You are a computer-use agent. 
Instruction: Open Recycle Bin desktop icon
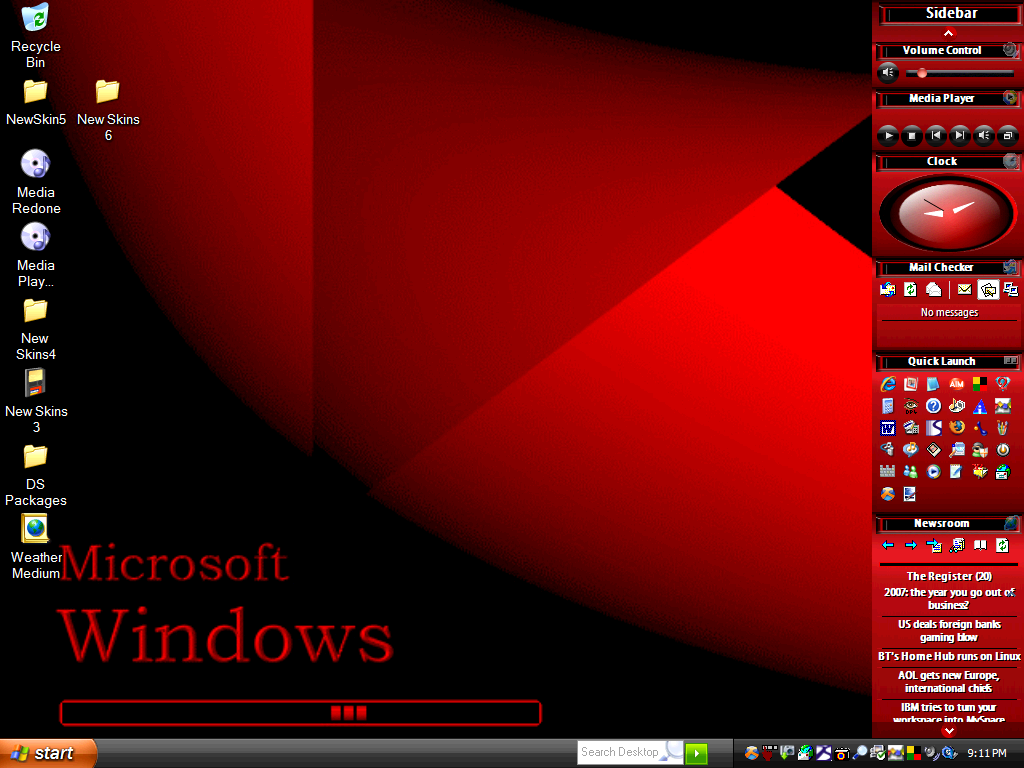tap(35, 36)
